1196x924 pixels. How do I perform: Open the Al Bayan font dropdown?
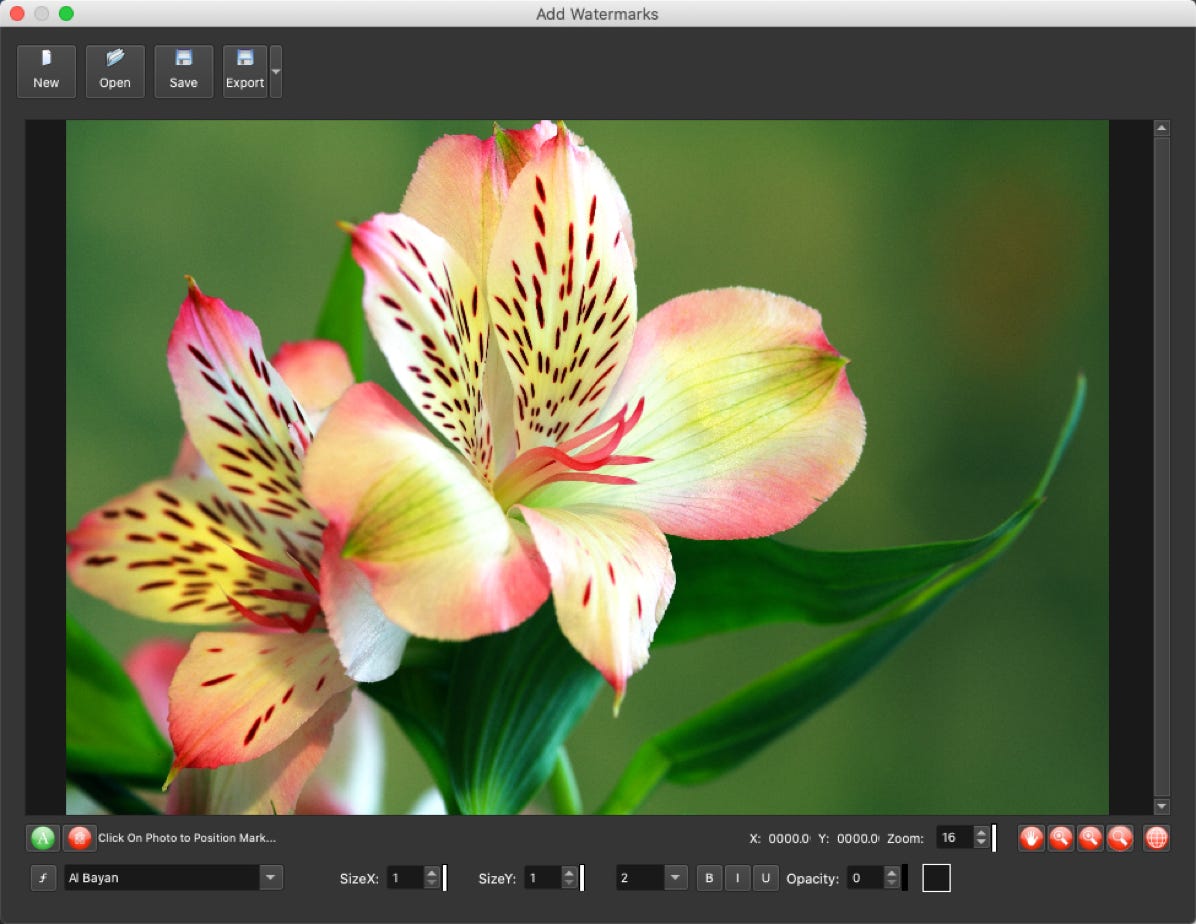pos(271,878)
